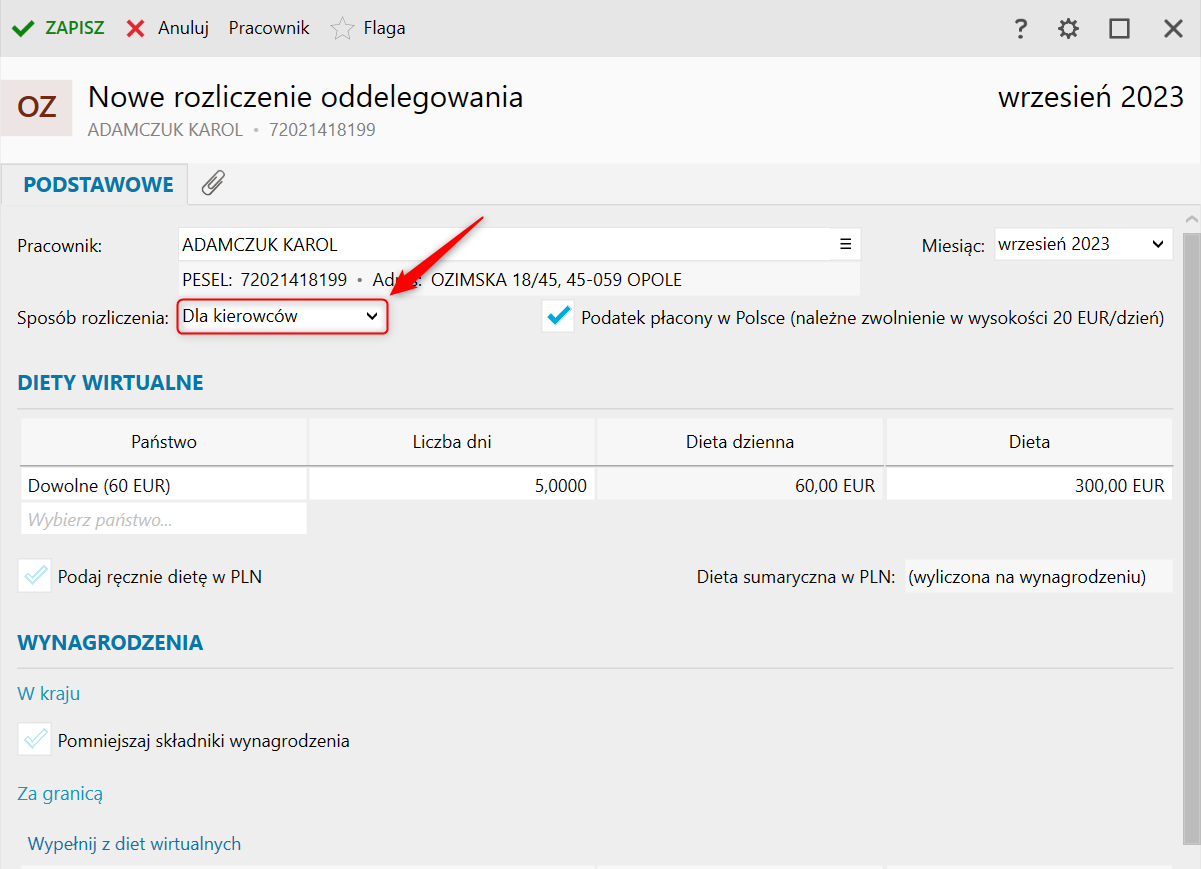
Task: Click the 5,0000 days cell
Action: 452,485
